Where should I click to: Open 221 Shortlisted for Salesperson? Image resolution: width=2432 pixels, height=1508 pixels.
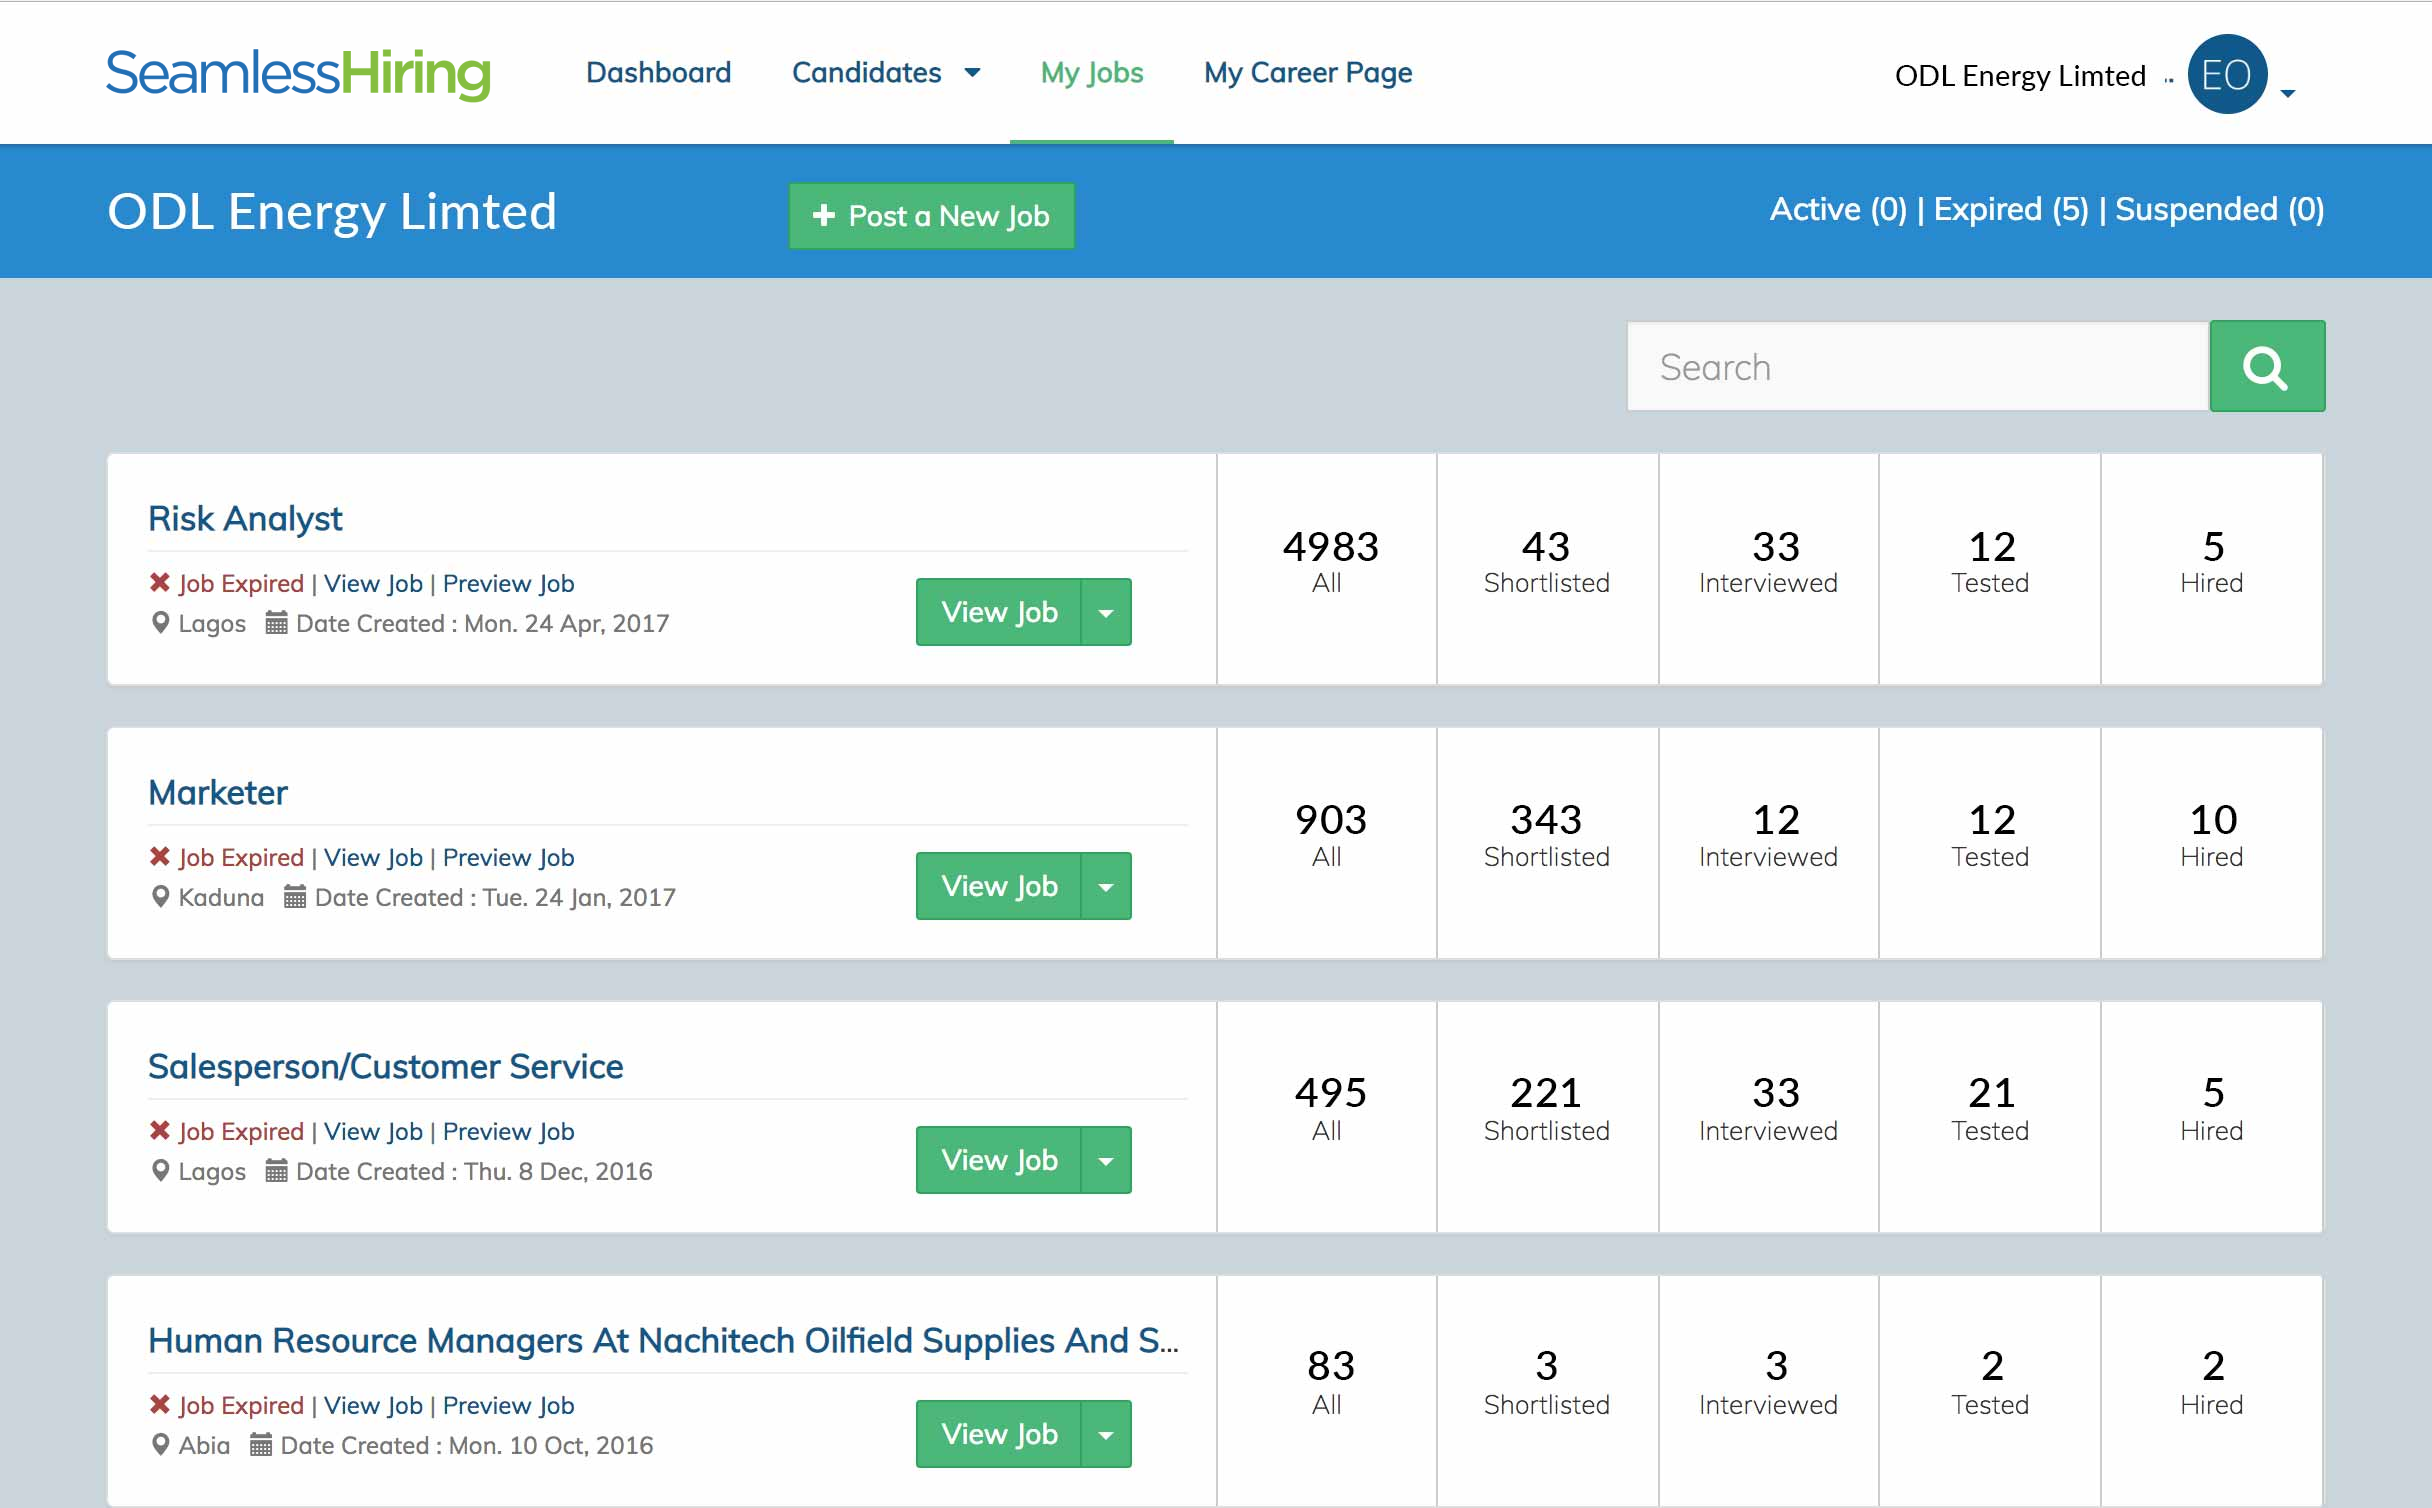coord(1546,1110)
